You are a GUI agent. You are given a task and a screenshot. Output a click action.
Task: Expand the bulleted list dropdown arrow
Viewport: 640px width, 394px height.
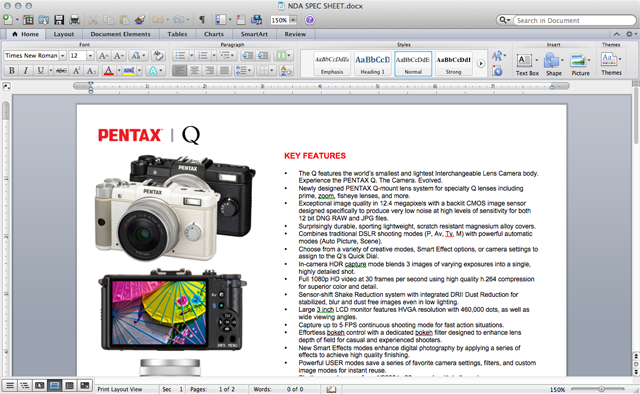click(191, 56)
